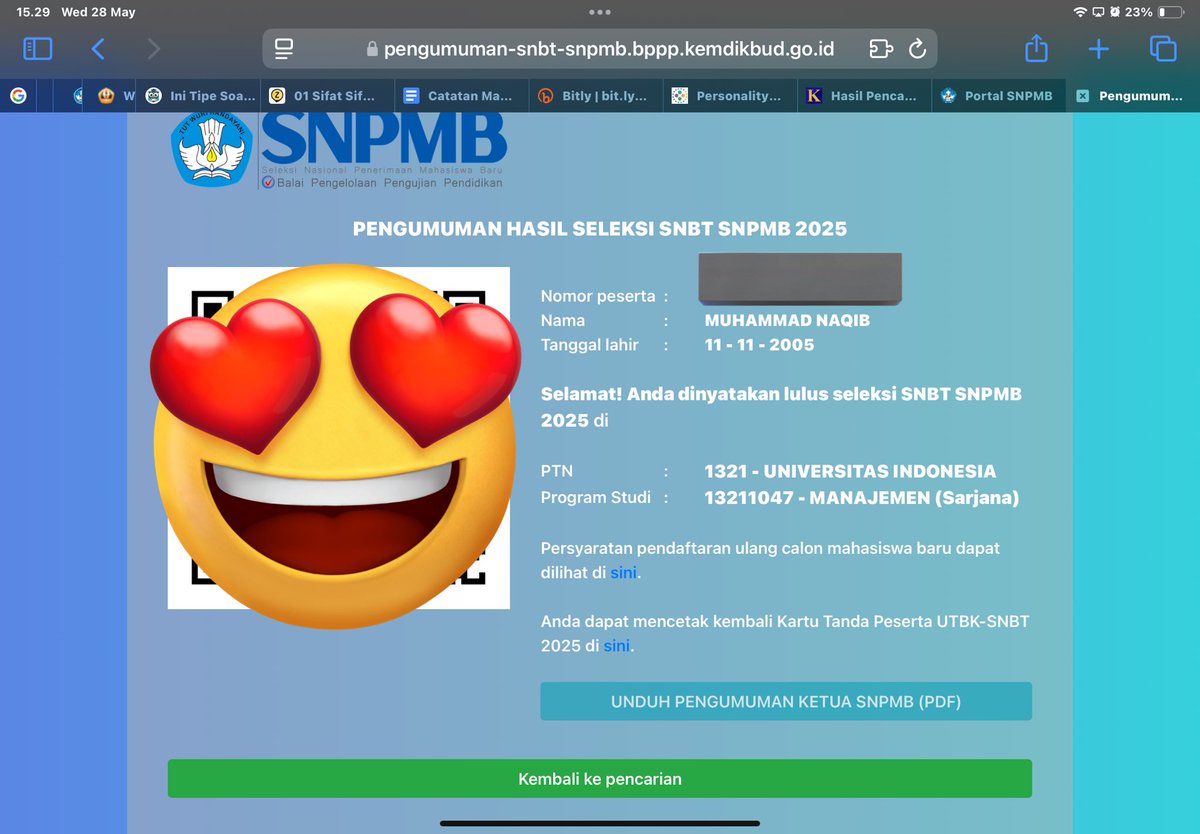The height and width of the screenshot is (834, 1200).
Task: Switch to the 'Portal SNPMB' tab
Action: tap(998, 96)
